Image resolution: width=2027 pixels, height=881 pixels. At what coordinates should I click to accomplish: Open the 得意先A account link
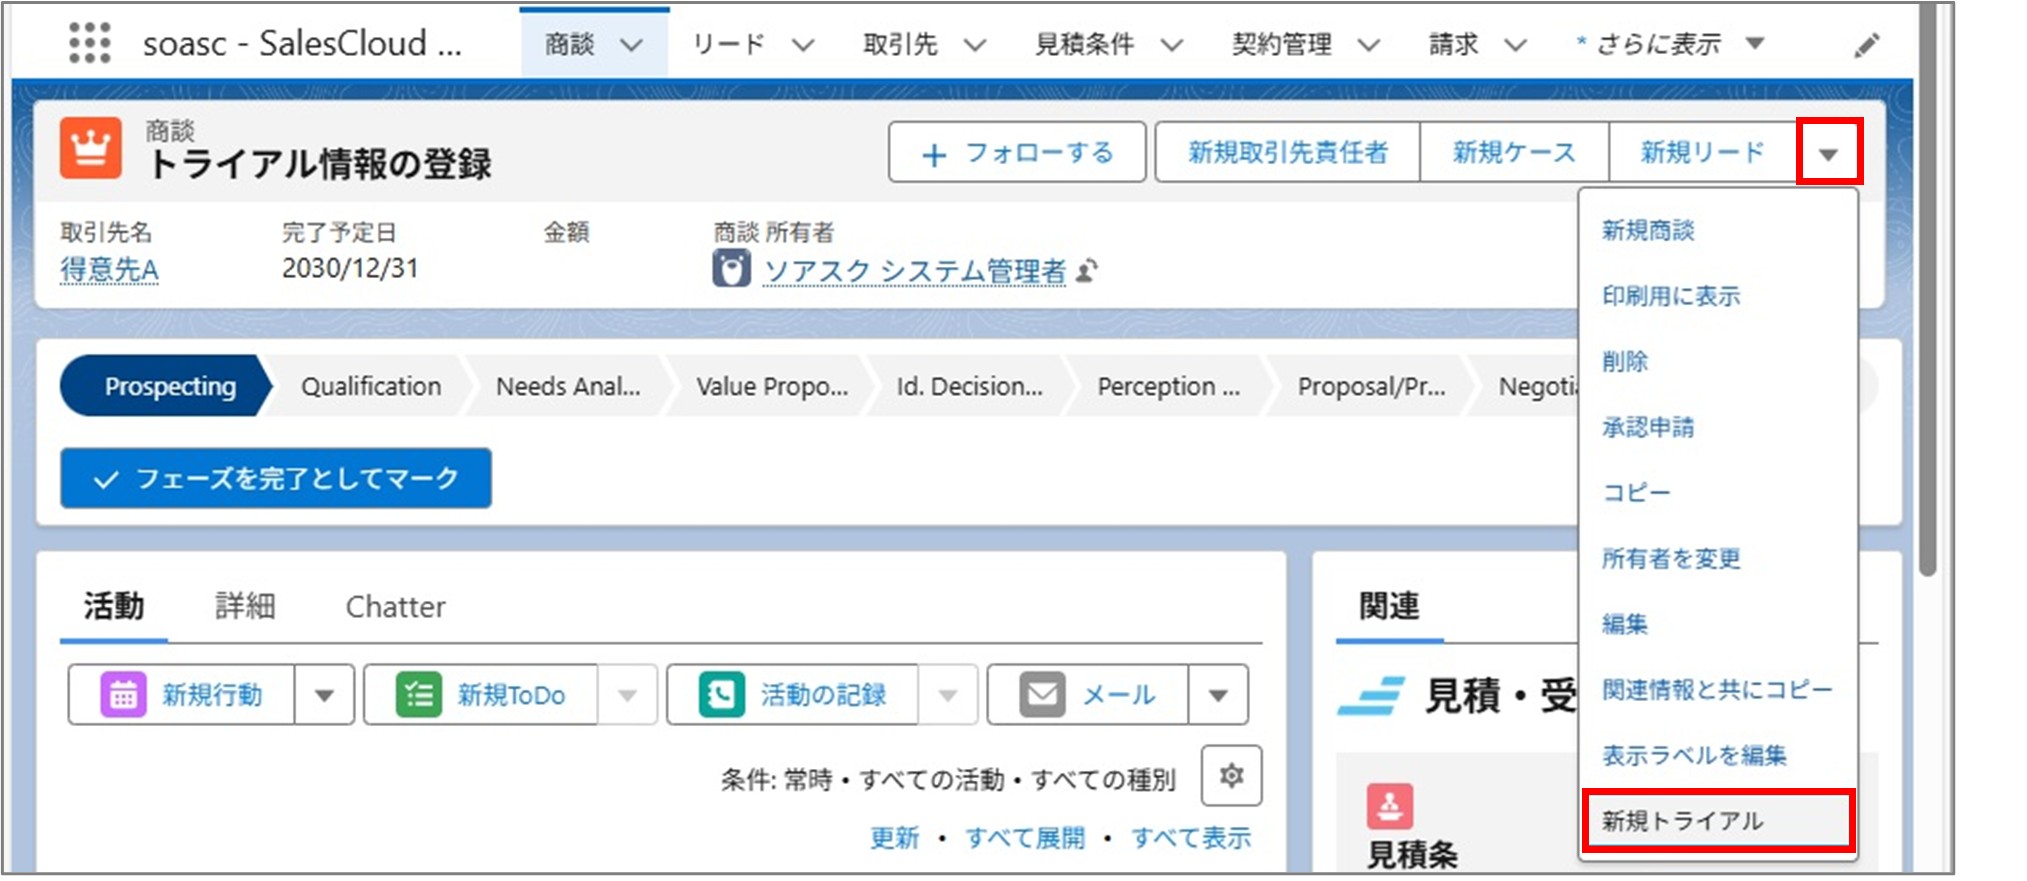(x=109, y=270)
